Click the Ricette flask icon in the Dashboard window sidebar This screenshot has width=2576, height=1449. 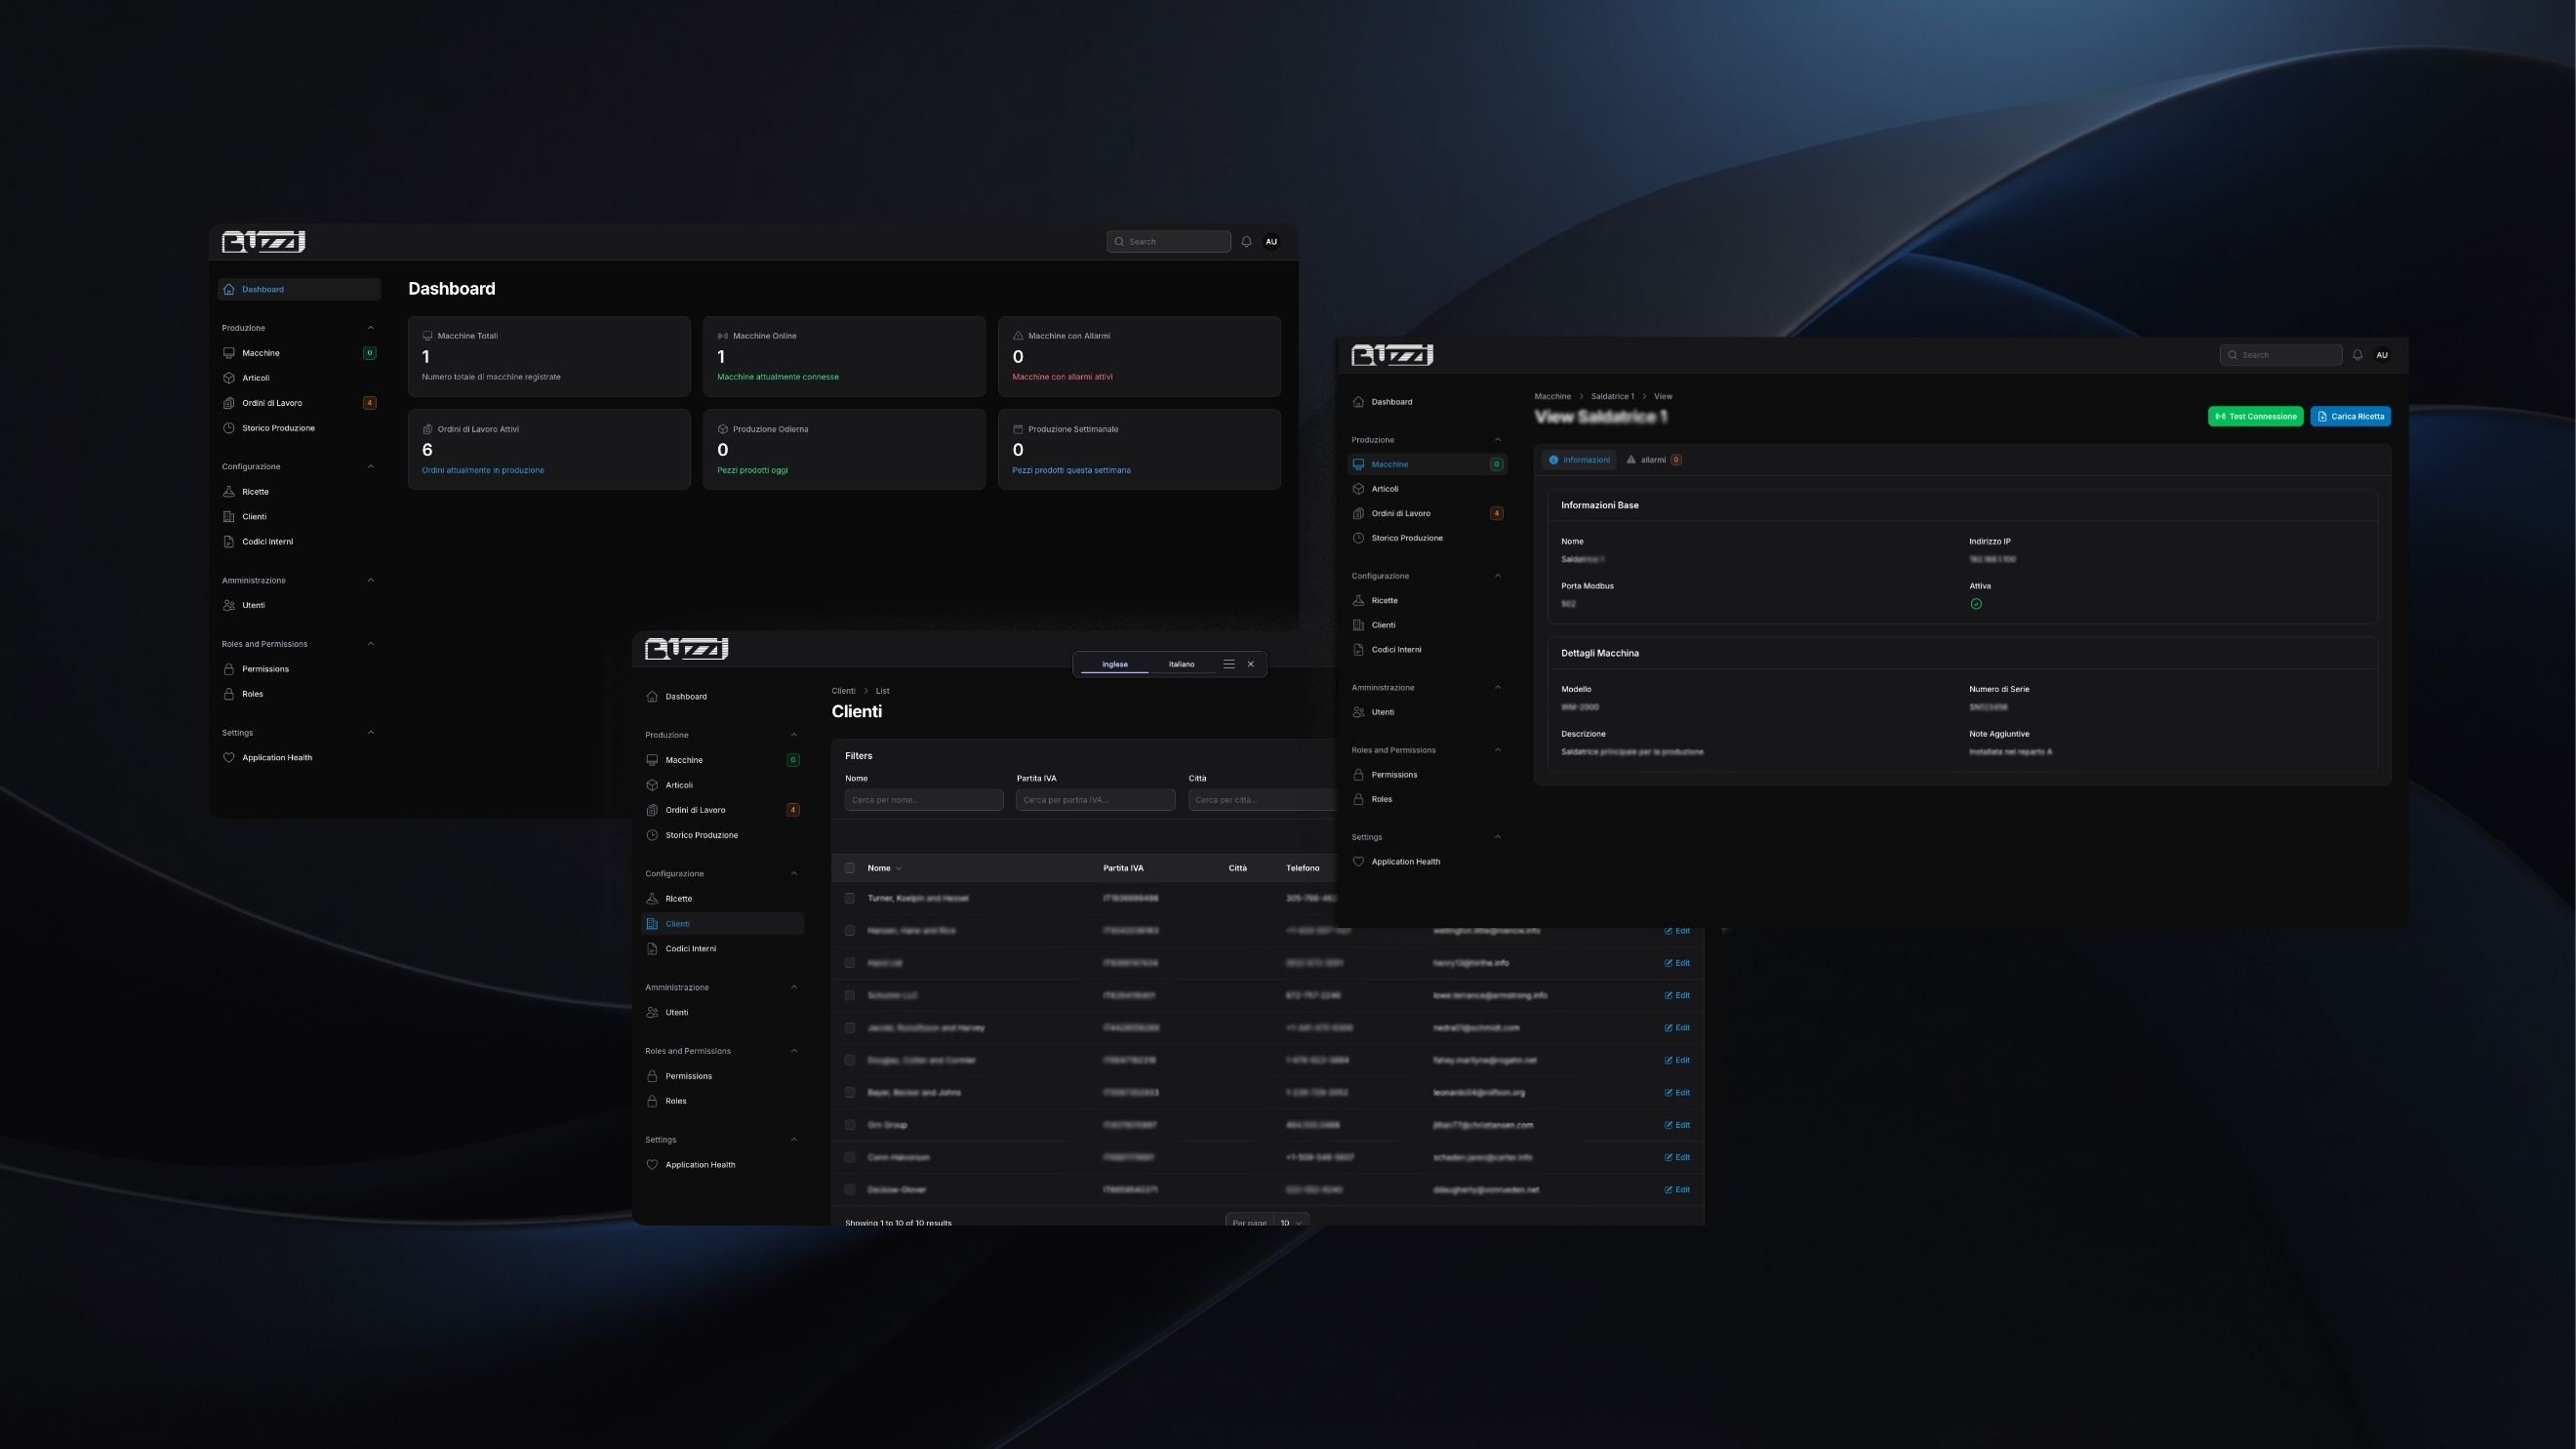(229, 492)
